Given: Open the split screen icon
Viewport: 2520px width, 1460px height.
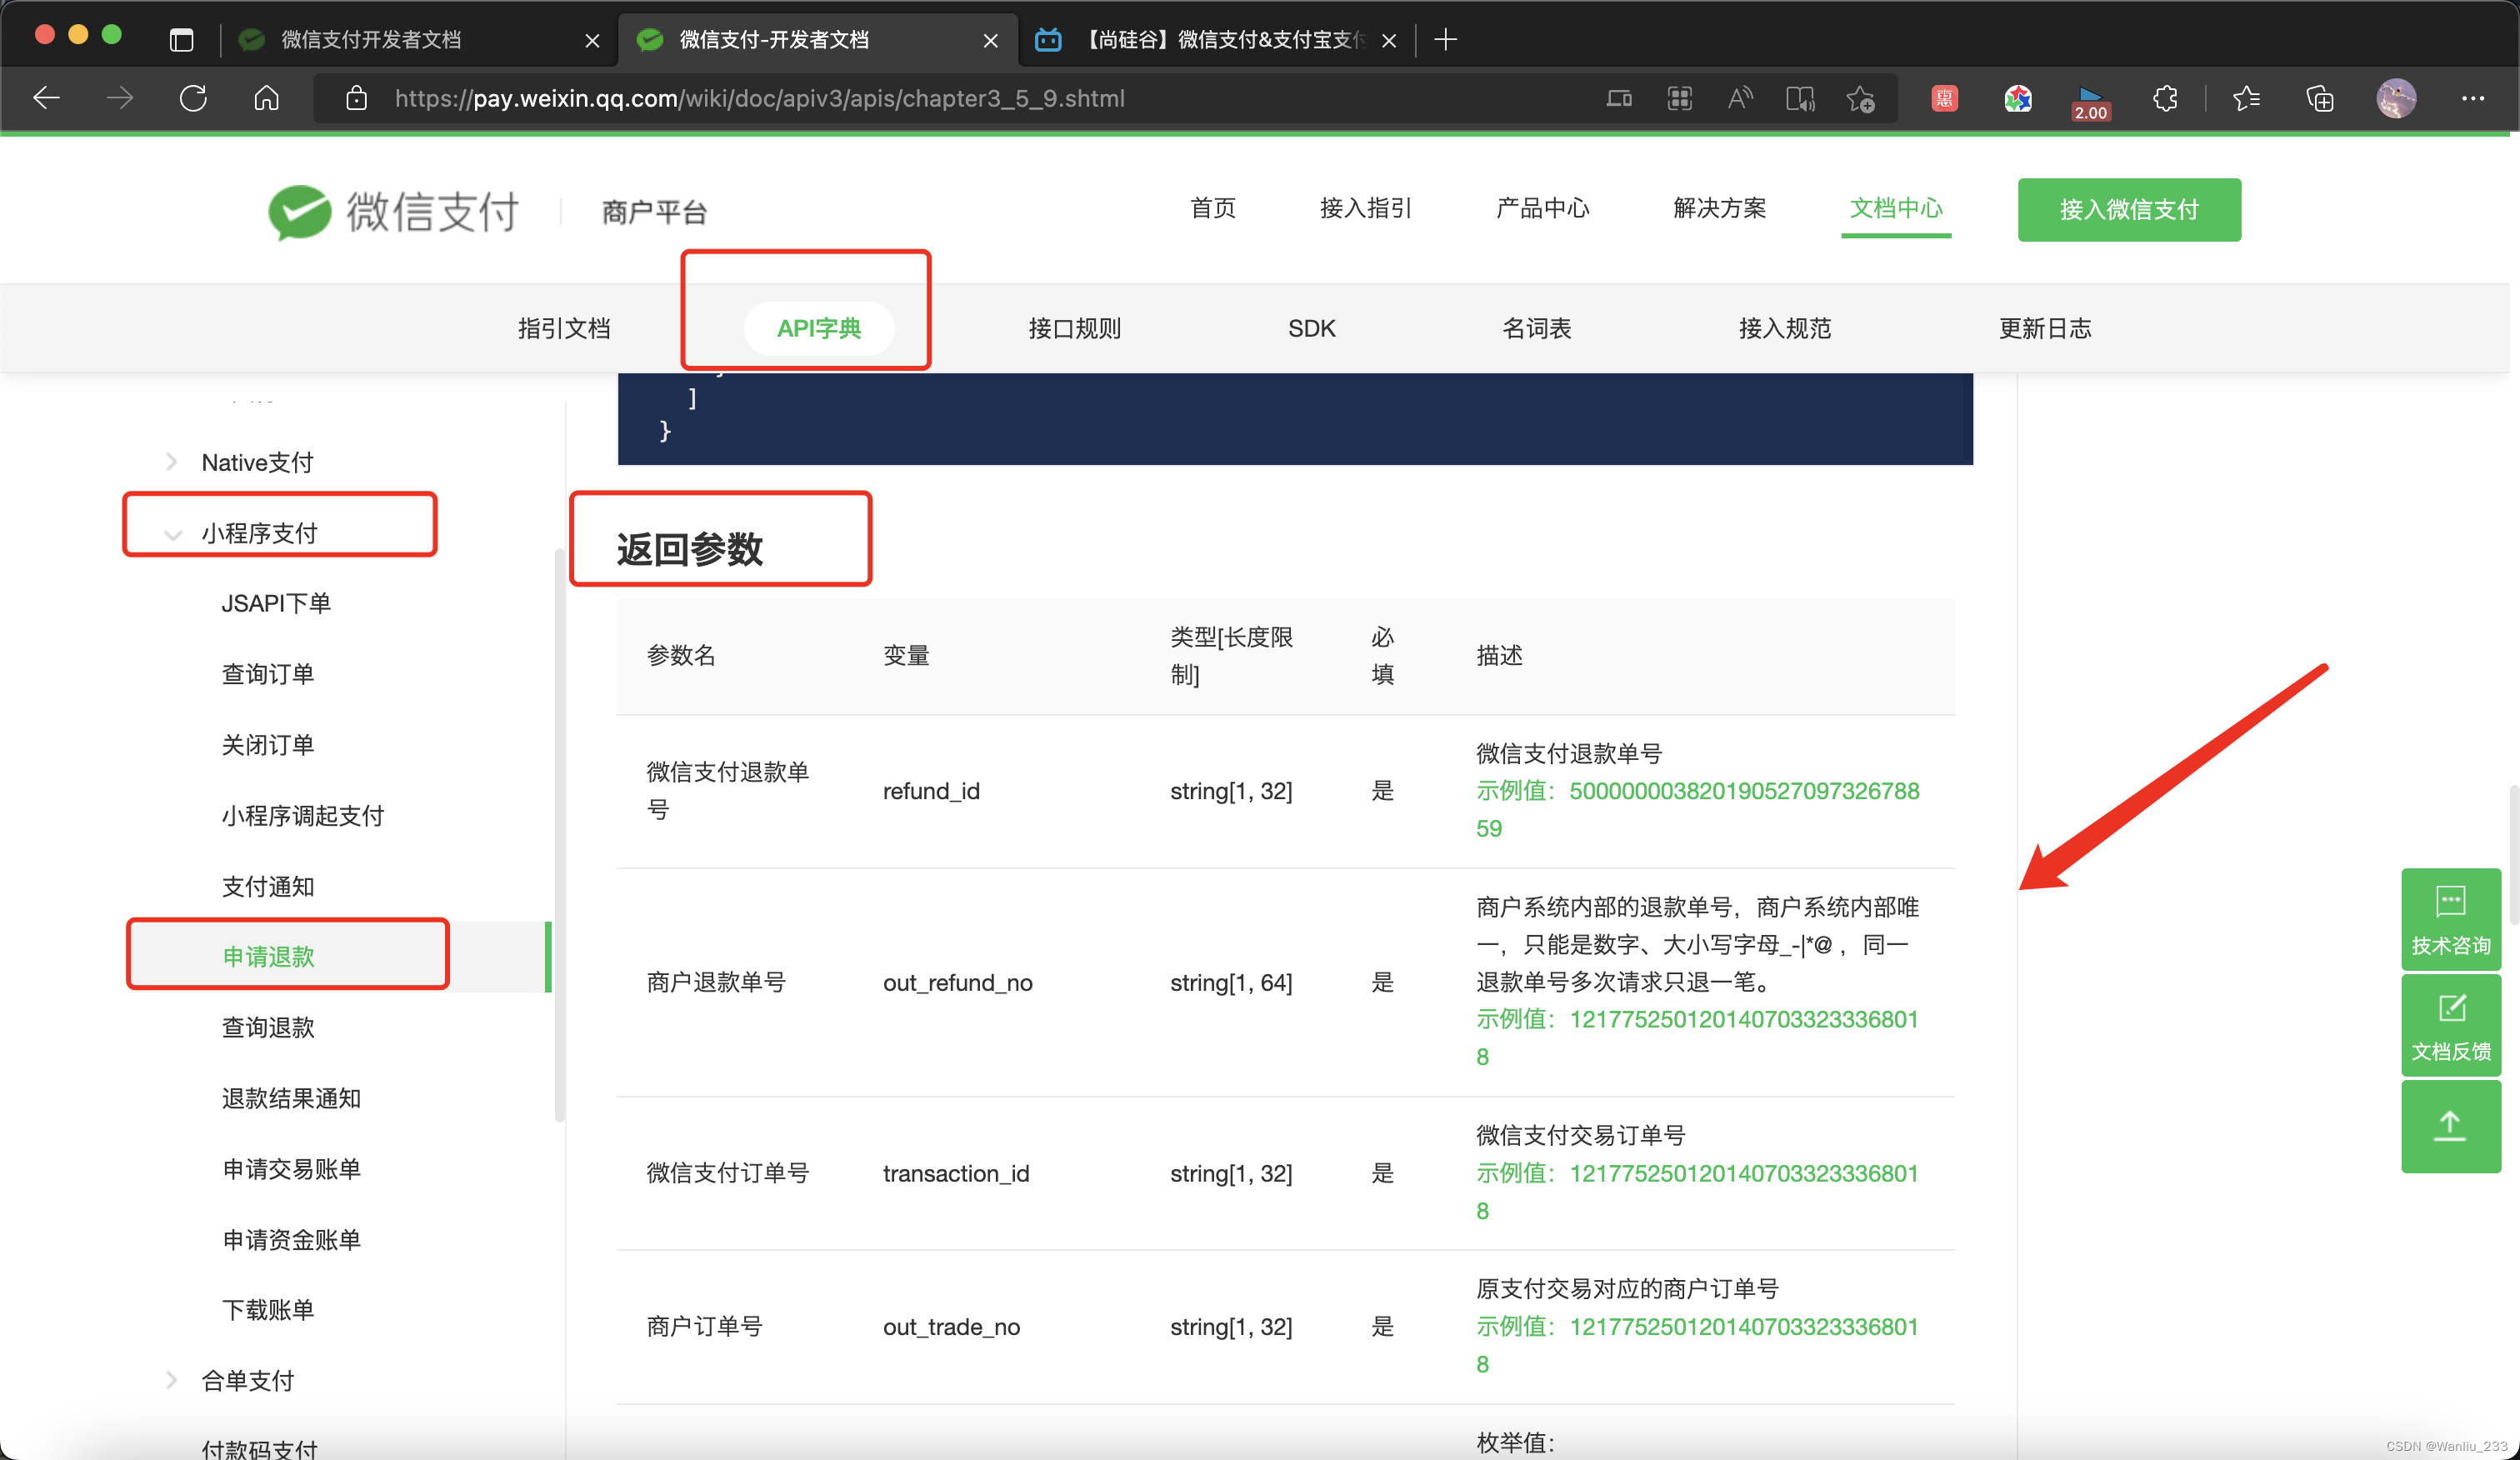Looking at the screenshot, I should coord(1619,98).
